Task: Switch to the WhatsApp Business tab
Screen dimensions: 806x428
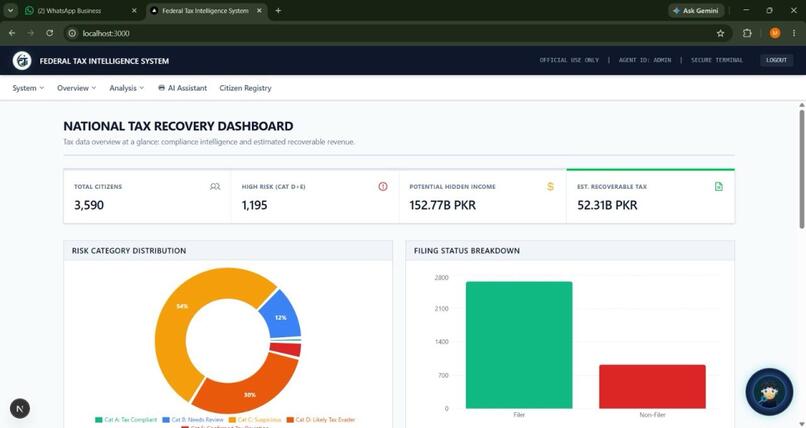Action: [75, 11]
